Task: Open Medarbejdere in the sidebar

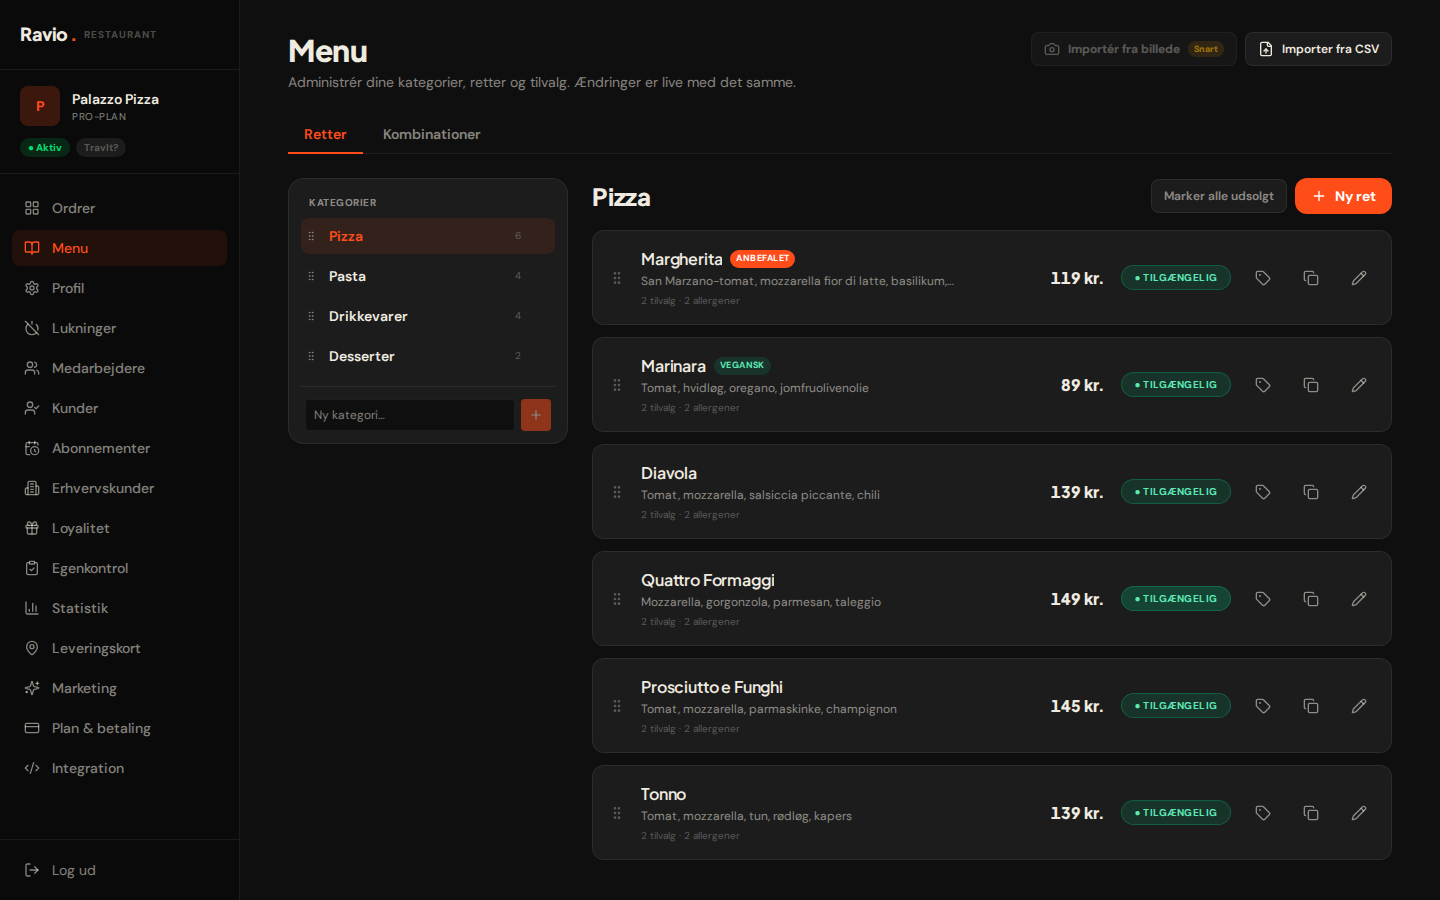Action: 119,368
